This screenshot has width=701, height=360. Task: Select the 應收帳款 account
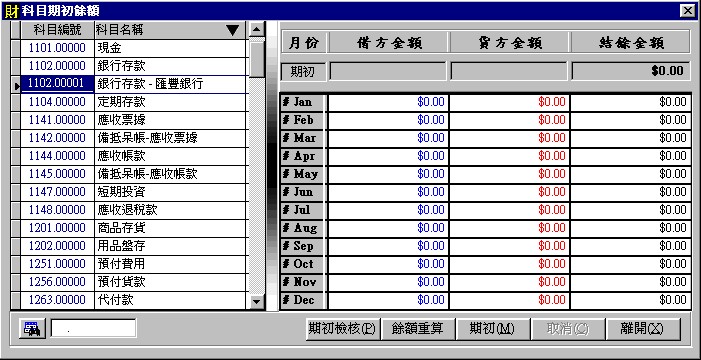121,156
